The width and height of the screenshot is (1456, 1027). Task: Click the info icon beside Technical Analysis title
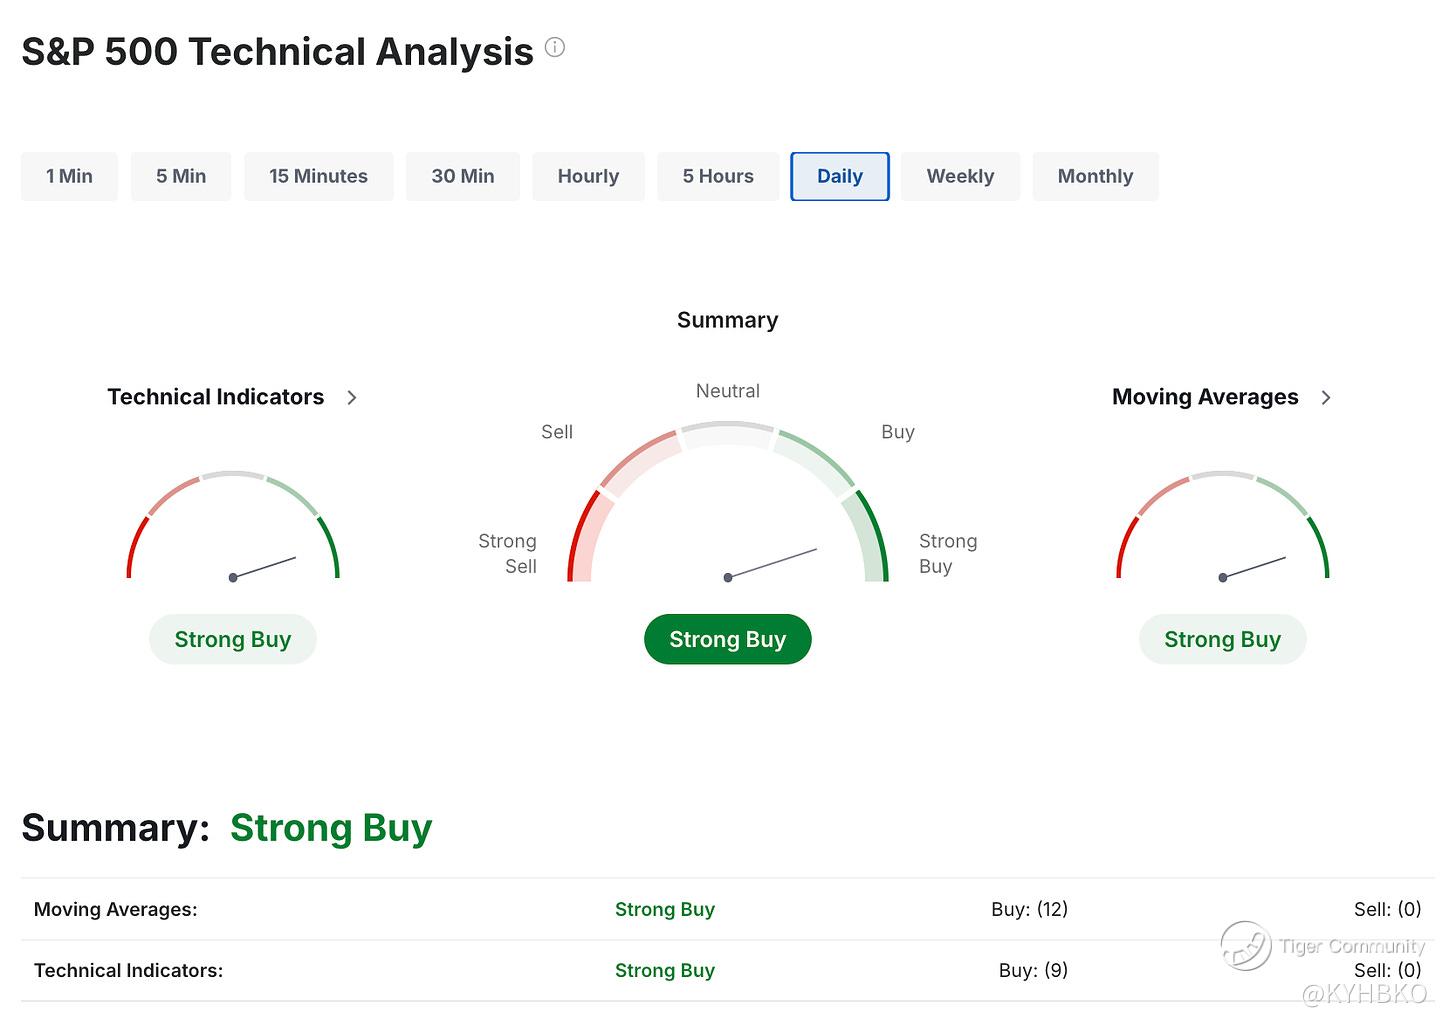pos(555,47)
